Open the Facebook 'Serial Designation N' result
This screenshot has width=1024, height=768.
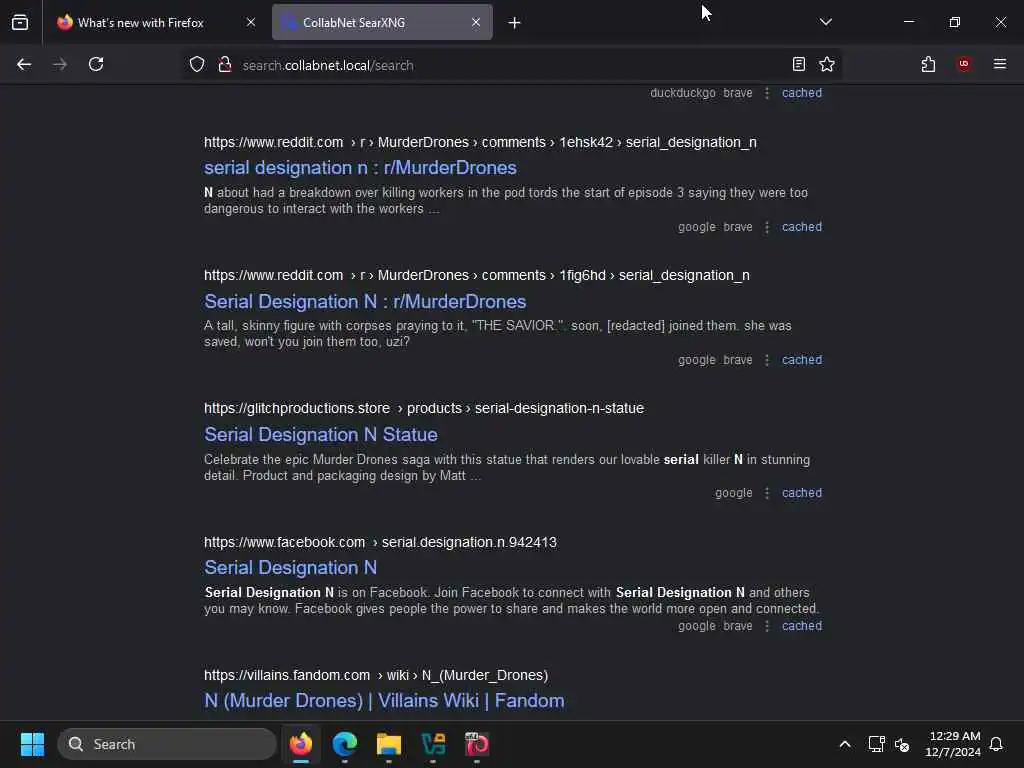pos(291,568)
